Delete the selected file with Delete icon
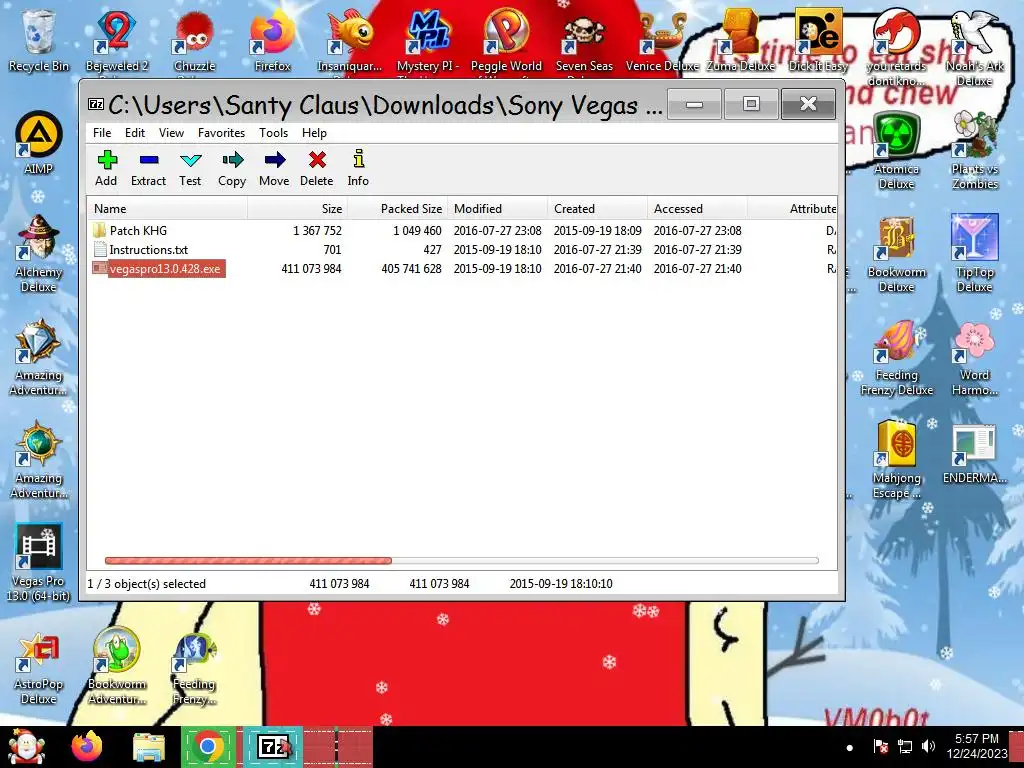 click(317, 168)
